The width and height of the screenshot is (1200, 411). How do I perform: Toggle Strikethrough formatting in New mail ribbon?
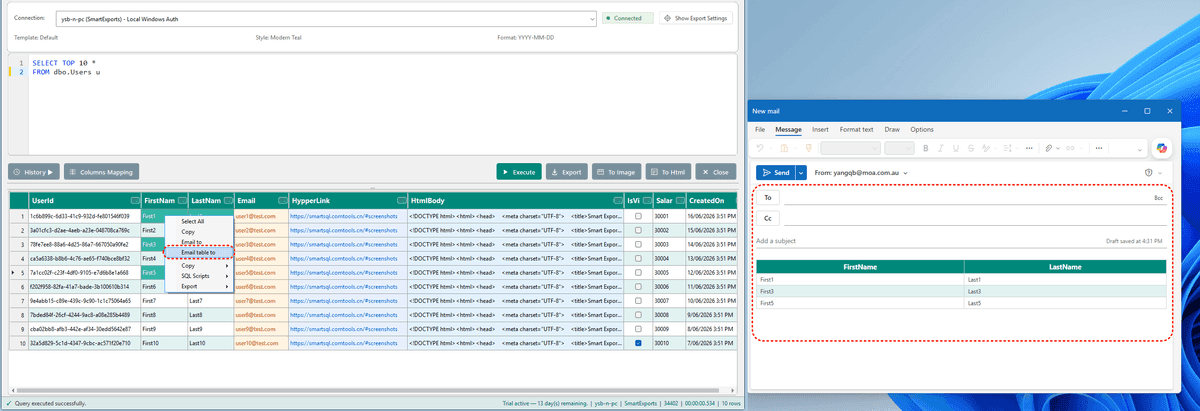[971, 148]
